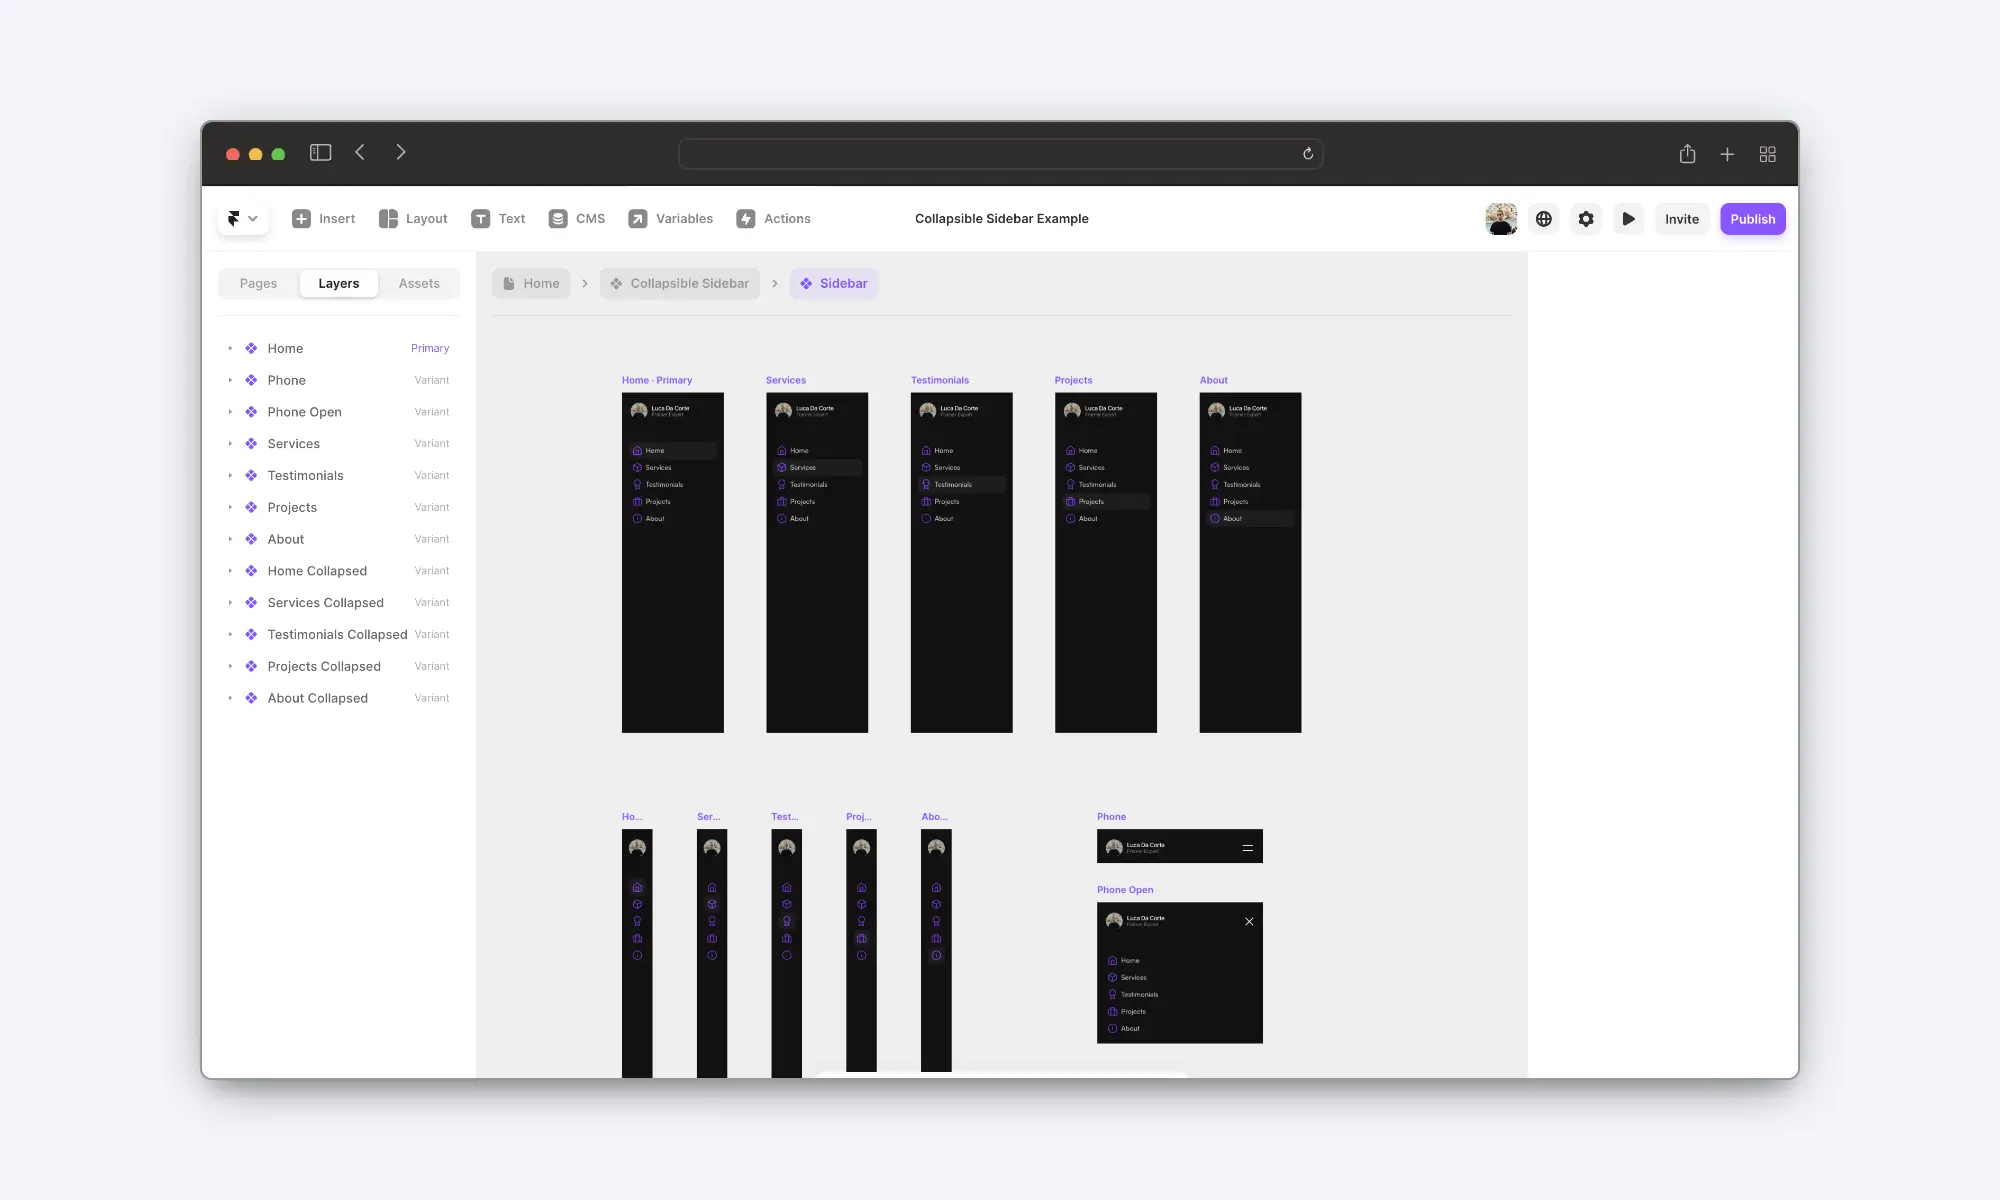Toggle the browser sidebar panel icon
Viewport: 2000px width, 1200px height.
[x=320, y=153]
